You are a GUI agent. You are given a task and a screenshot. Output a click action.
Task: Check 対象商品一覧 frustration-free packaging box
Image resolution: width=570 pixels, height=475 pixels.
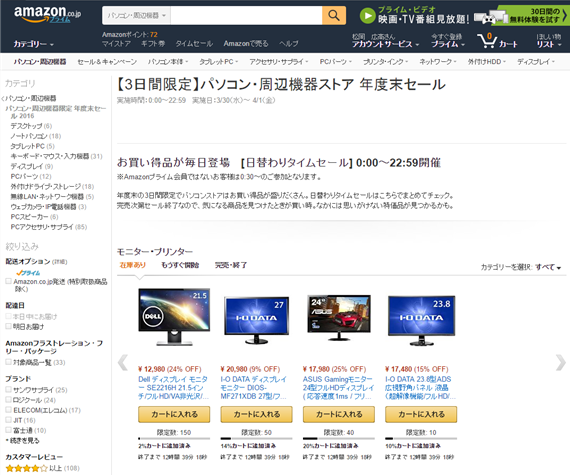[8, 362]
